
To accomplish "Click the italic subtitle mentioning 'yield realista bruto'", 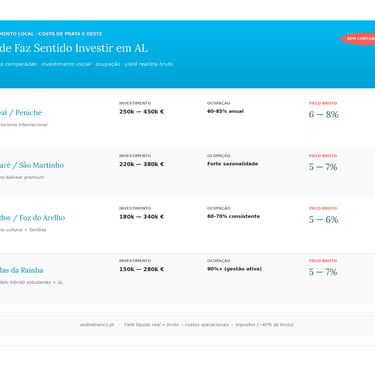I will coord(86,64).
